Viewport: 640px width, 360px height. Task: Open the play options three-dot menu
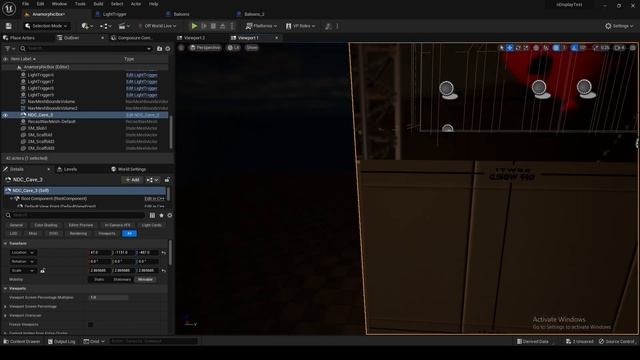pyautogui.click(x=232, y=26)
